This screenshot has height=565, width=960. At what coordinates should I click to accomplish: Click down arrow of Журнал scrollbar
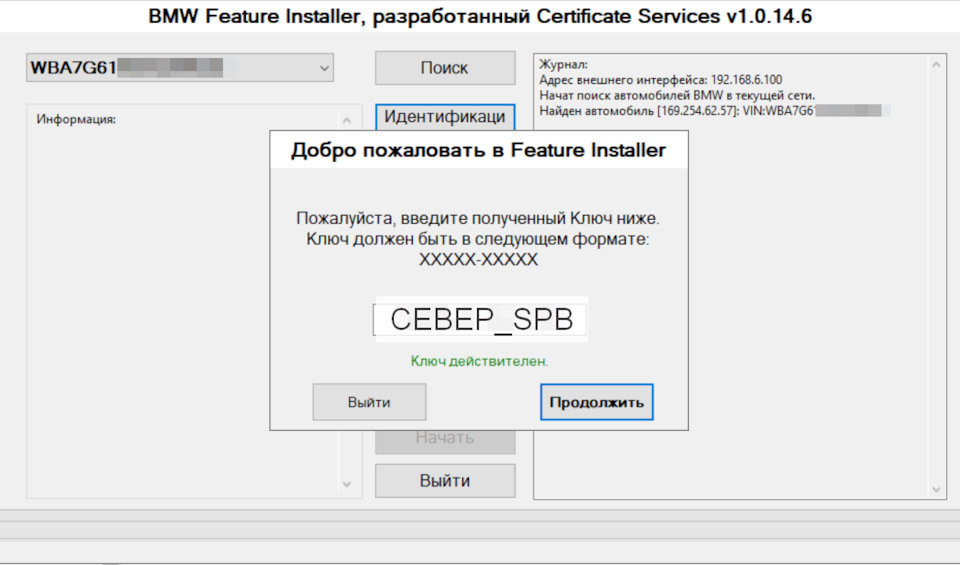click(936, 489)
